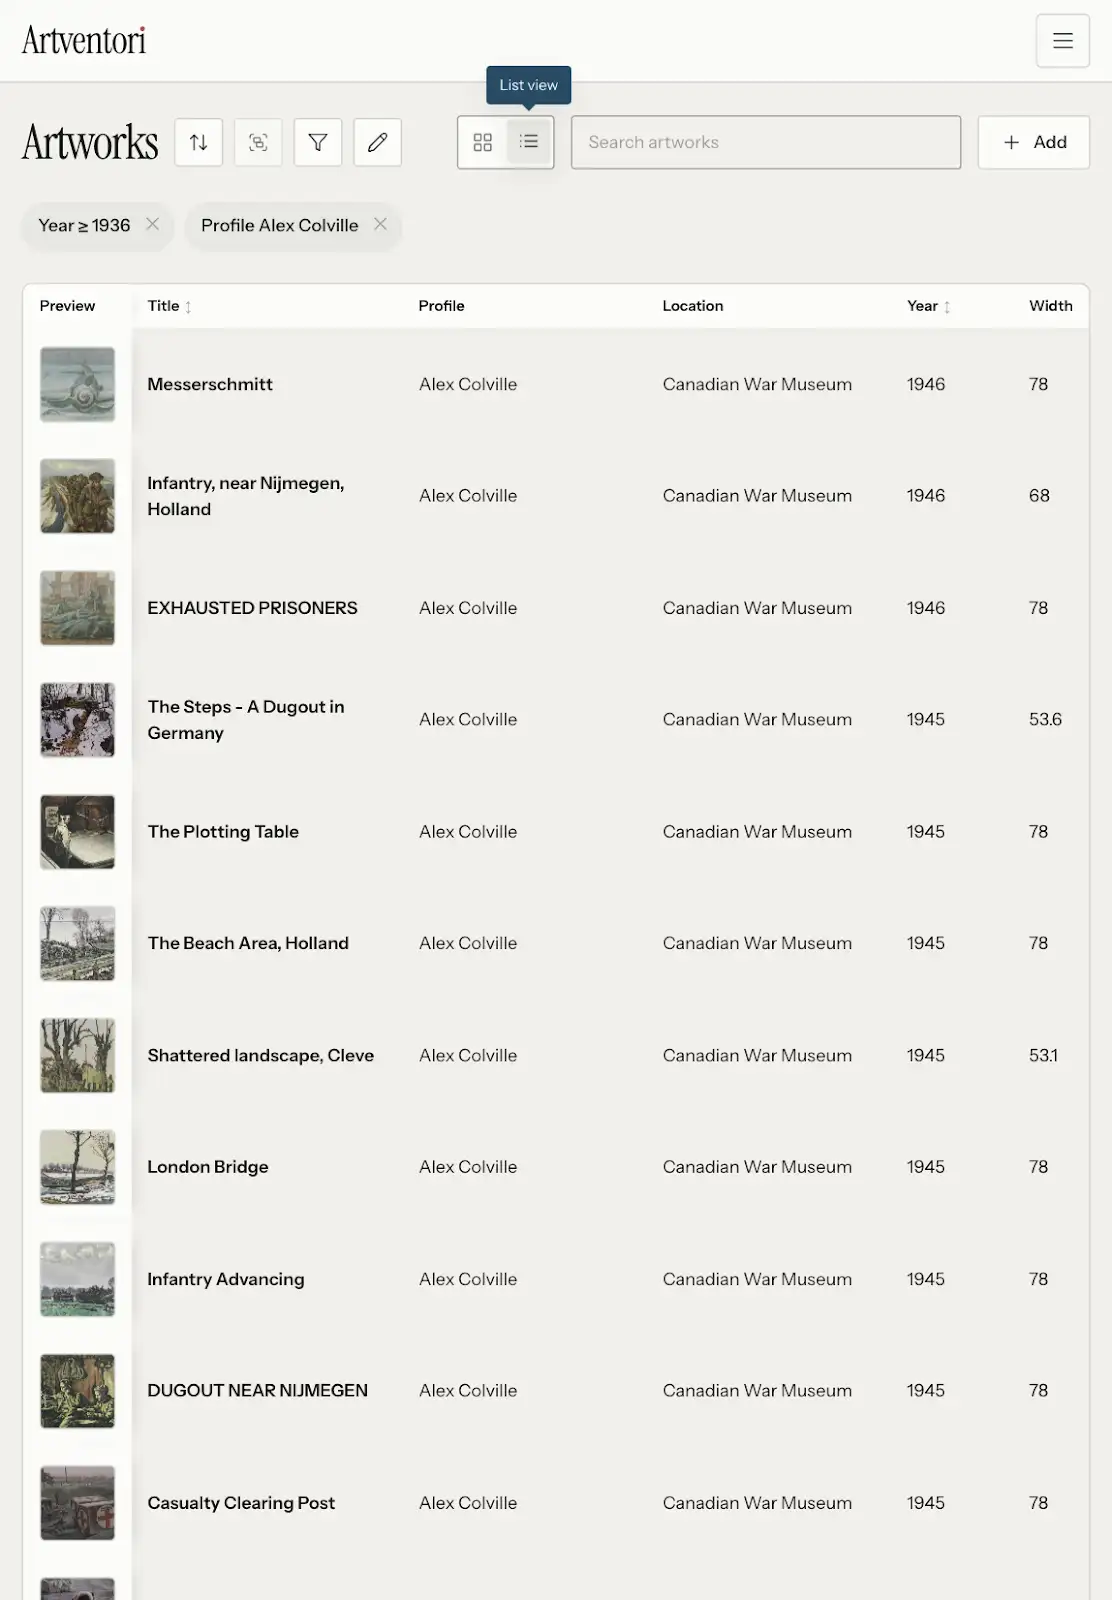Screen dimensions: 1112x1600
Task: Open Shattered landscape, Cleve title
Action: [x=261, y=1055]
